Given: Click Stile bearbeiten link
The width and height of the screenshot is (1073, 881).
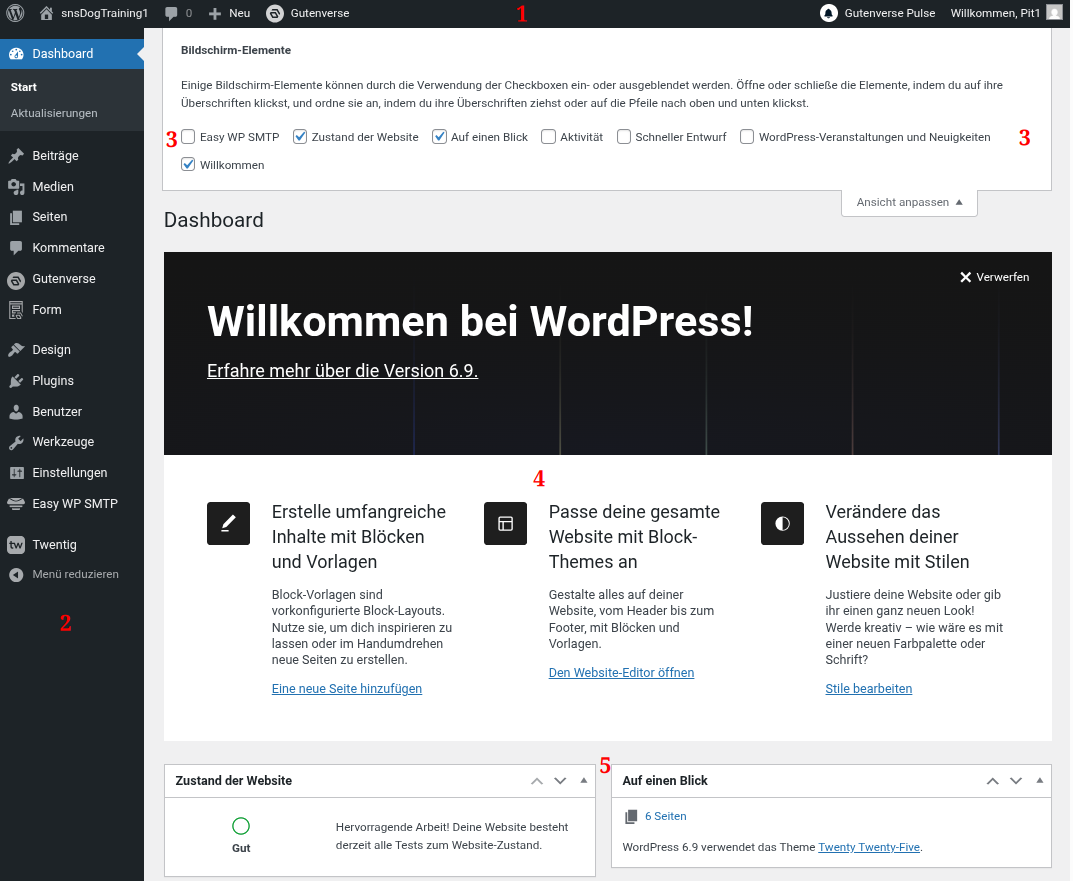Looking at the screenshot, I should (x=868, y=689).
